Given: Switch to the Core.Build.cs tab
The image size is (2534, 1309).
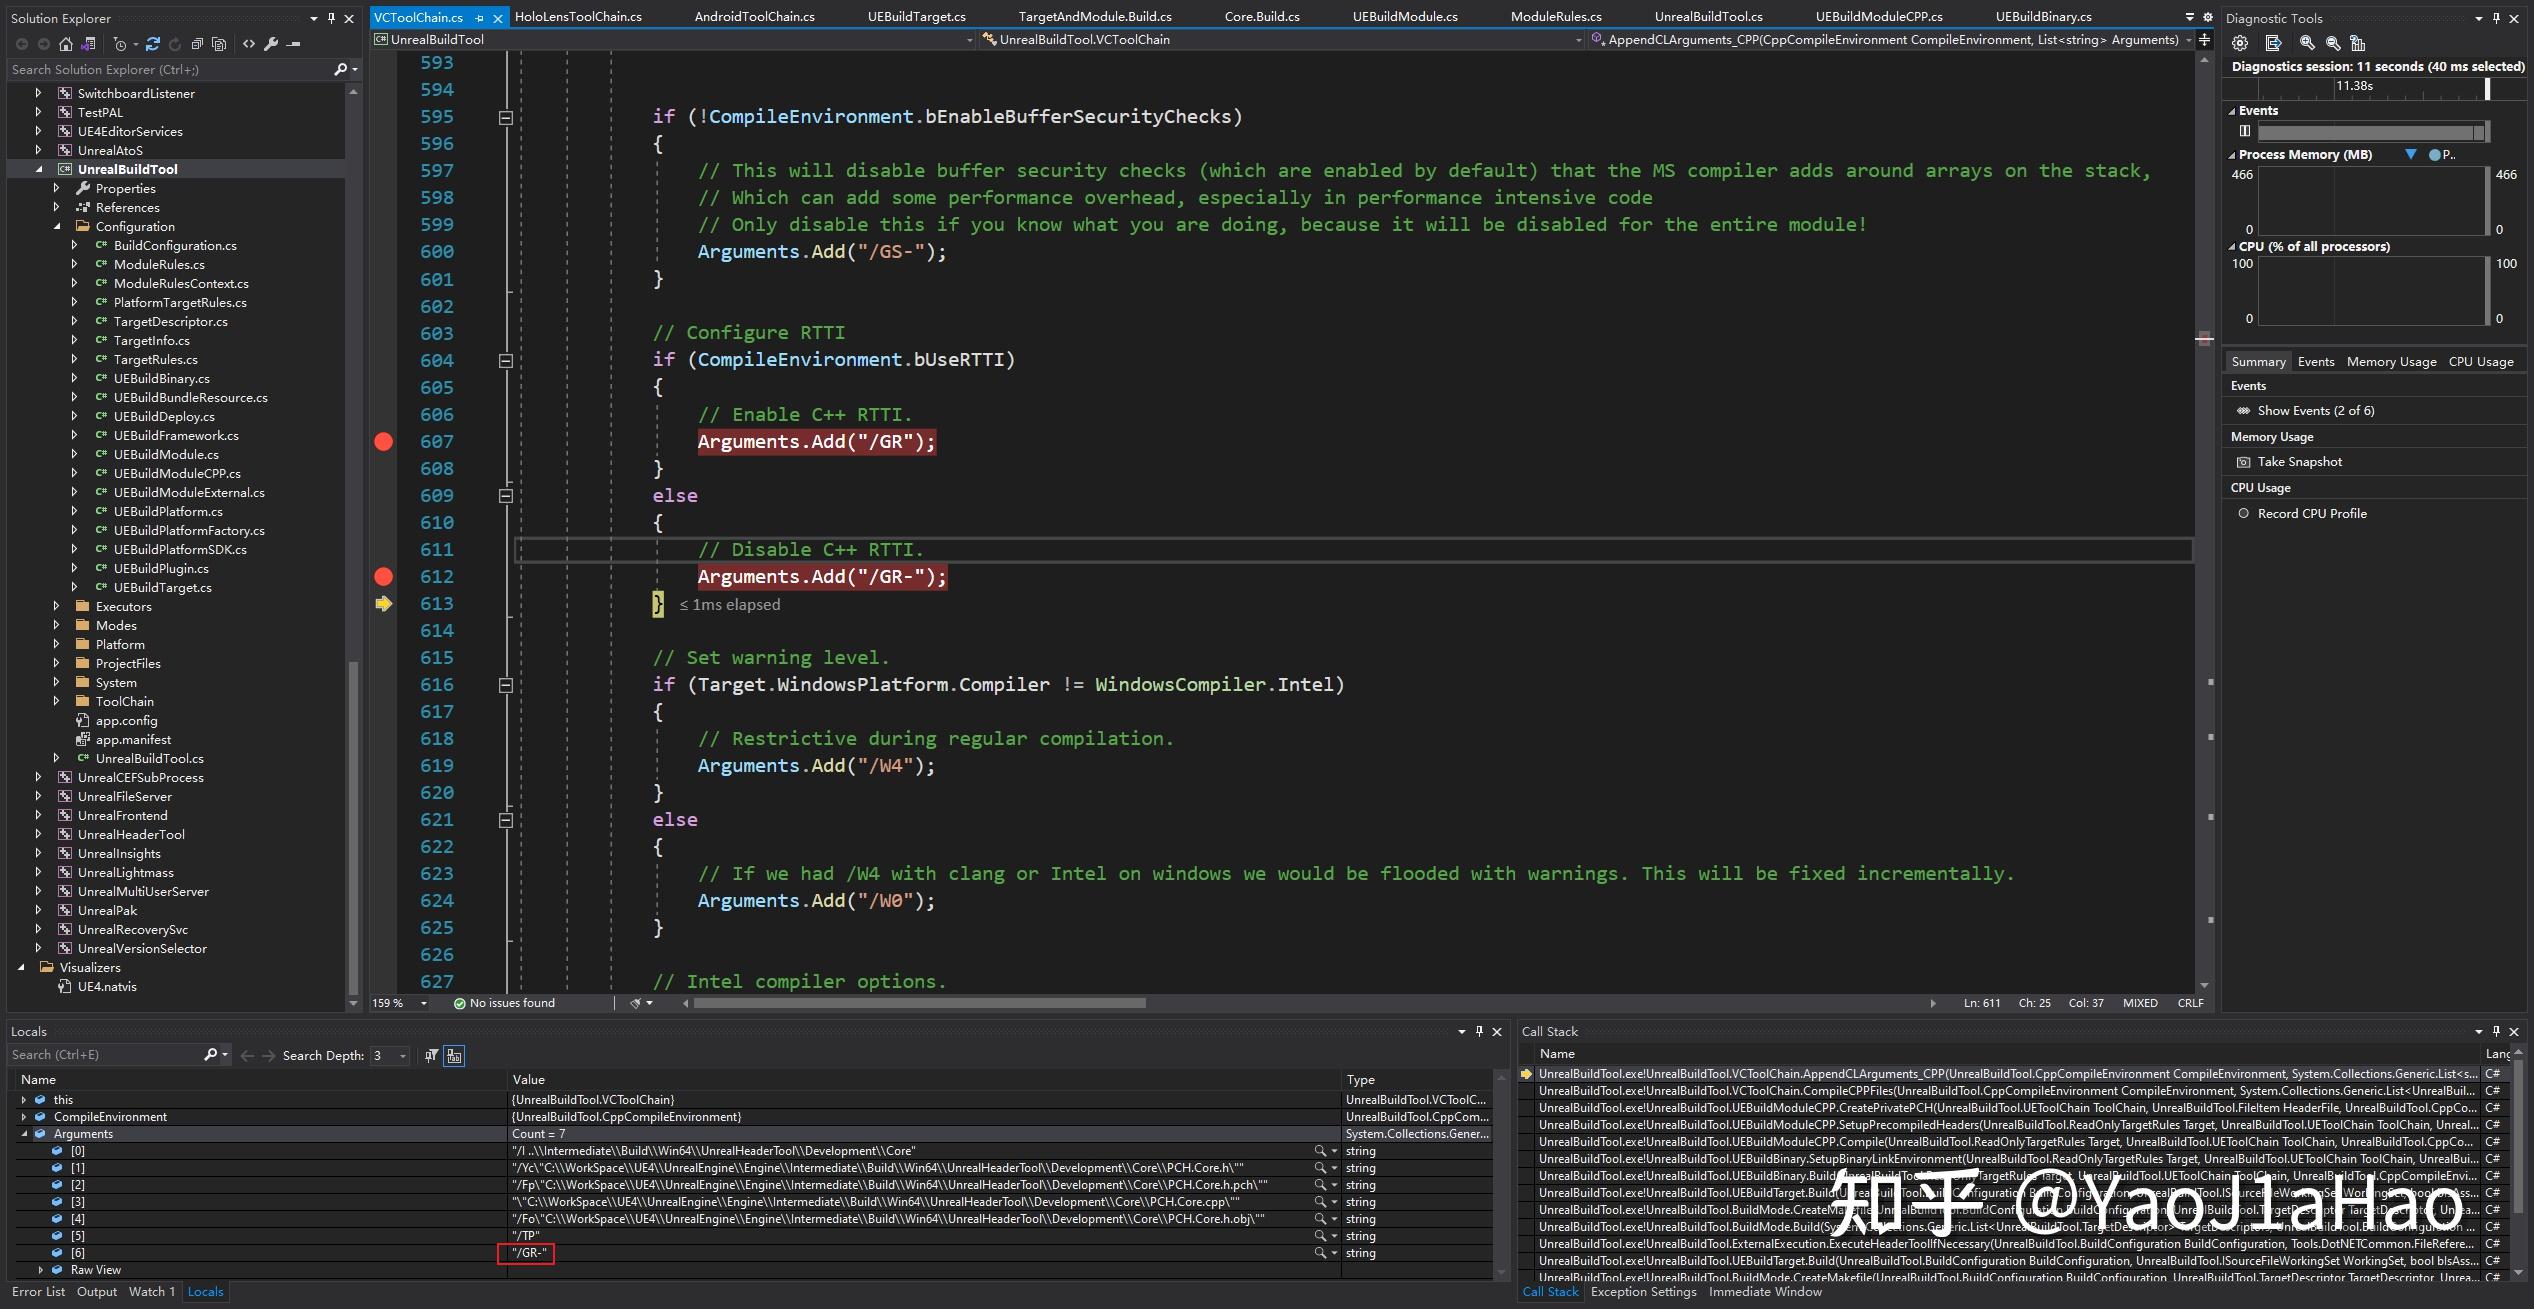Looking at the screenshot, I should click(x=1261, y=16).
